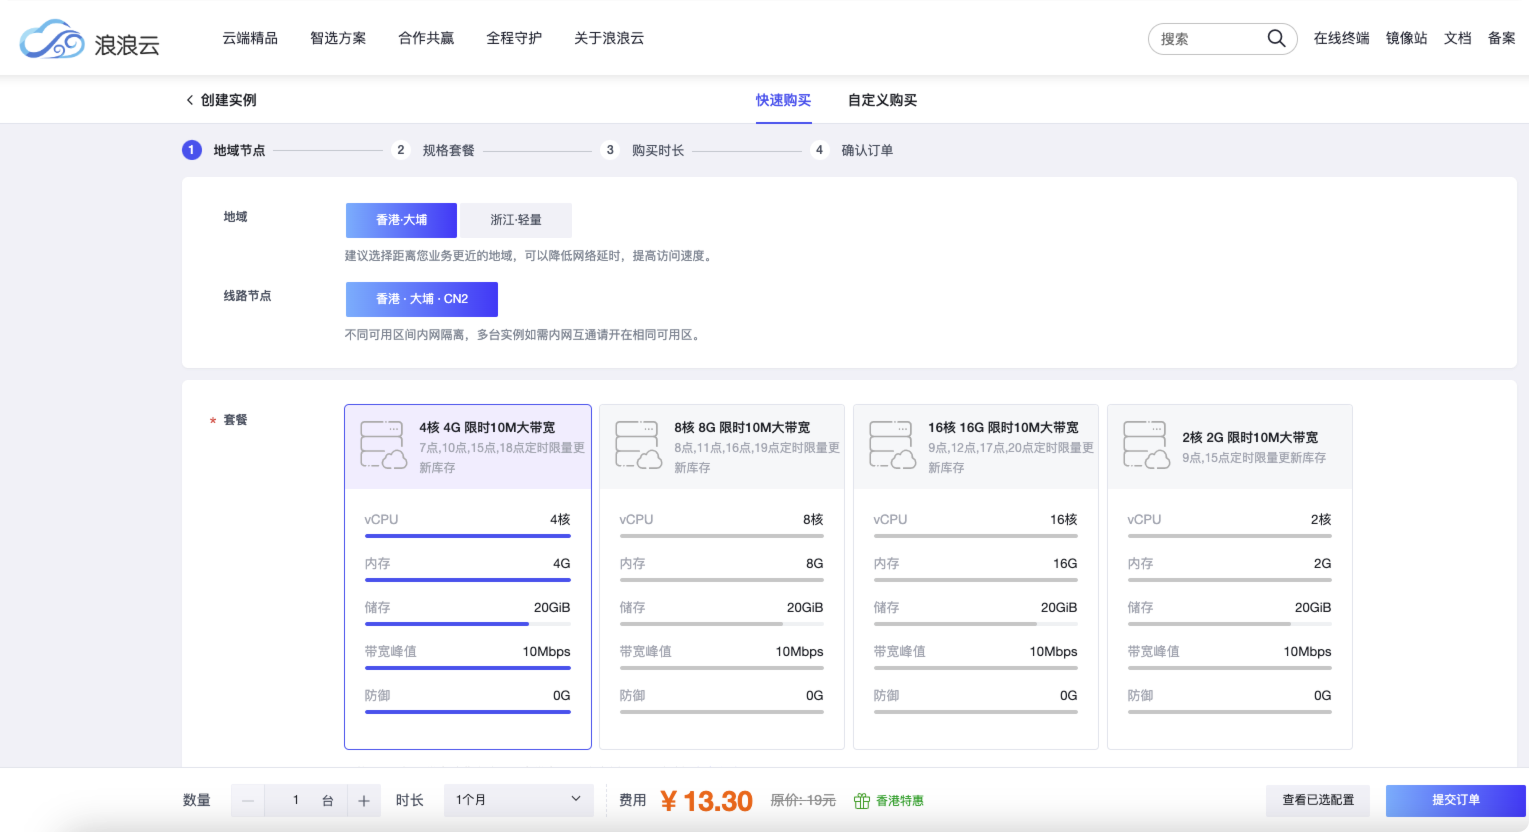The height and width of the screenshot is (832, 1529).
Task: Click the quantity value field
Action: (296, 801)
